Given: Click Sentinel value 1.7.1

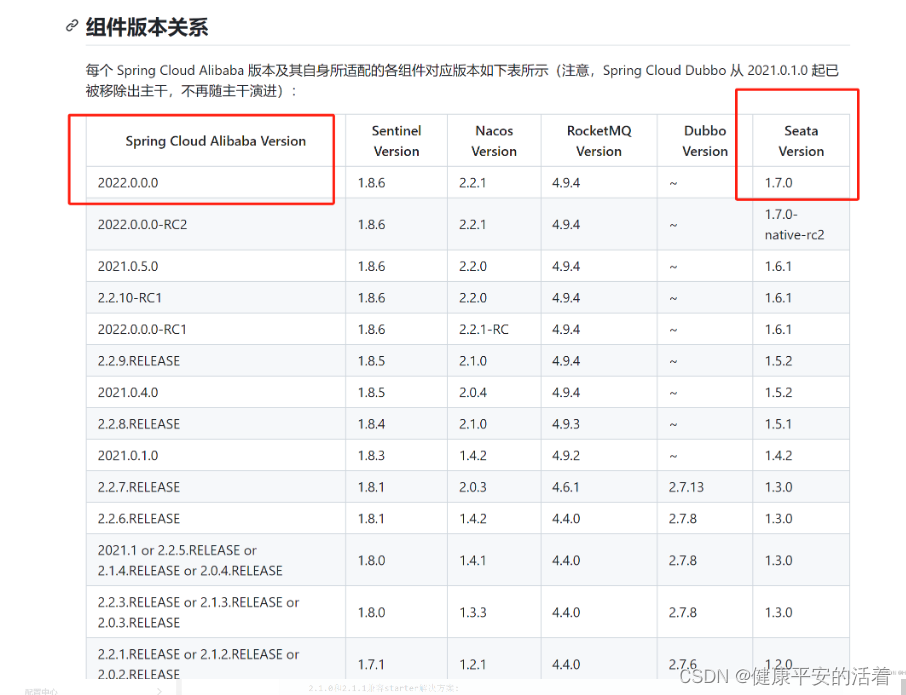Looking at the screenshot, I should (371, 664).
